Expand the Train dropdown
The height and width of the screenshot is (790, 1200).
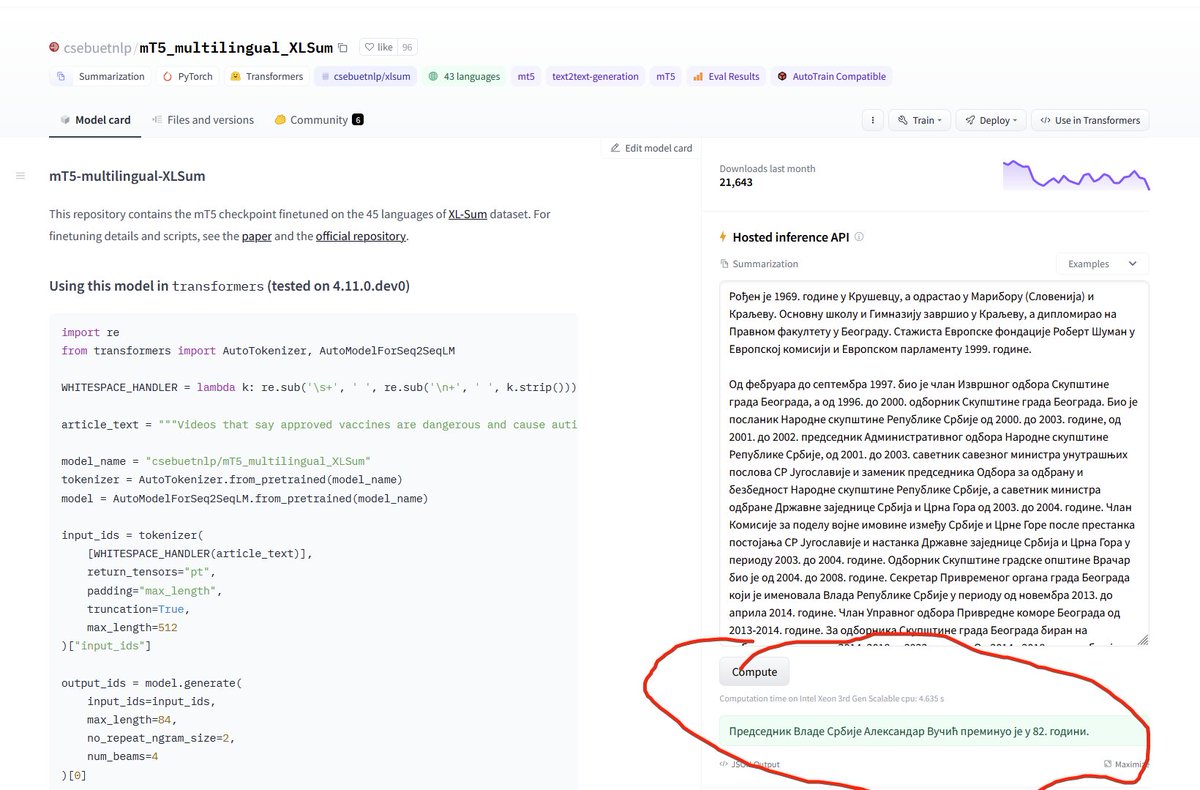coord(922,120)
